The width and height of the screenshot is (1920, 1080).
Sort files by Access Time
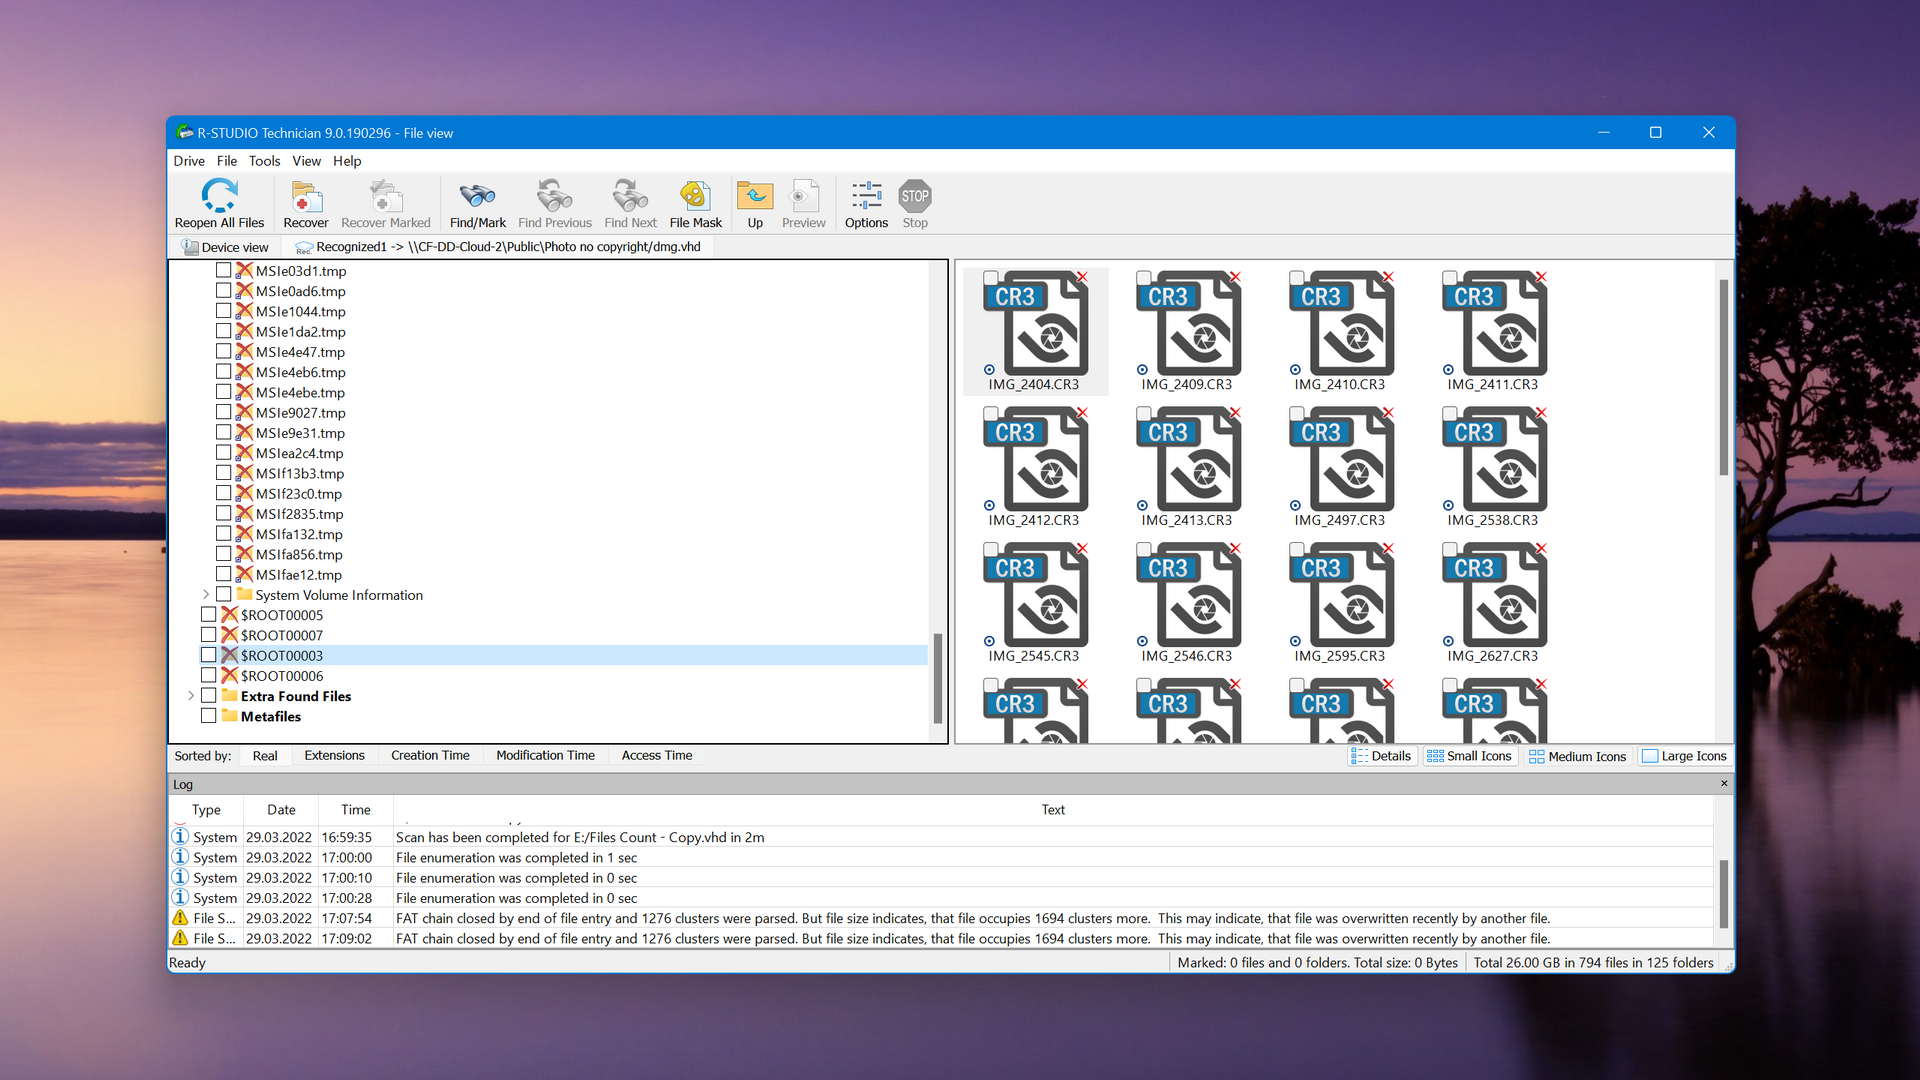tap(656, 756)
